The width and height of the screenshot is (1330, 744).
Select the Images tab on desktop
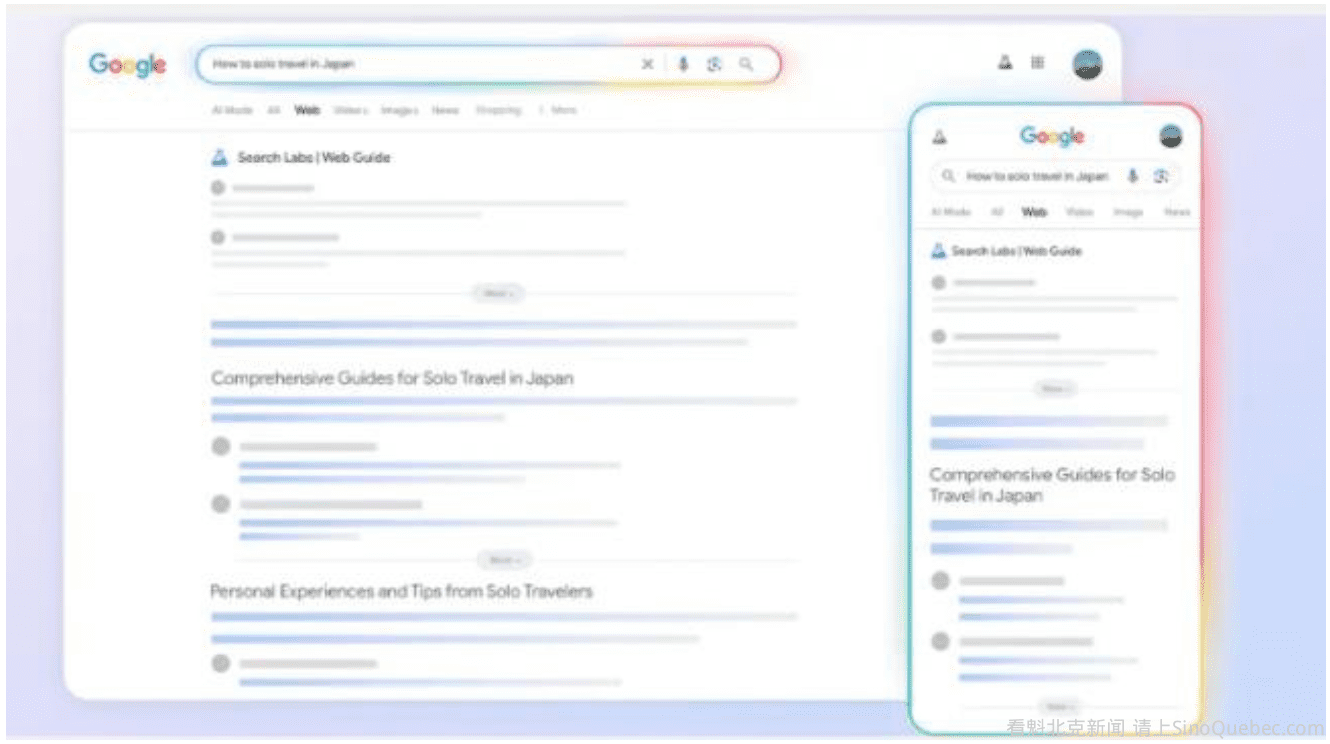click(x=399, y=110)
